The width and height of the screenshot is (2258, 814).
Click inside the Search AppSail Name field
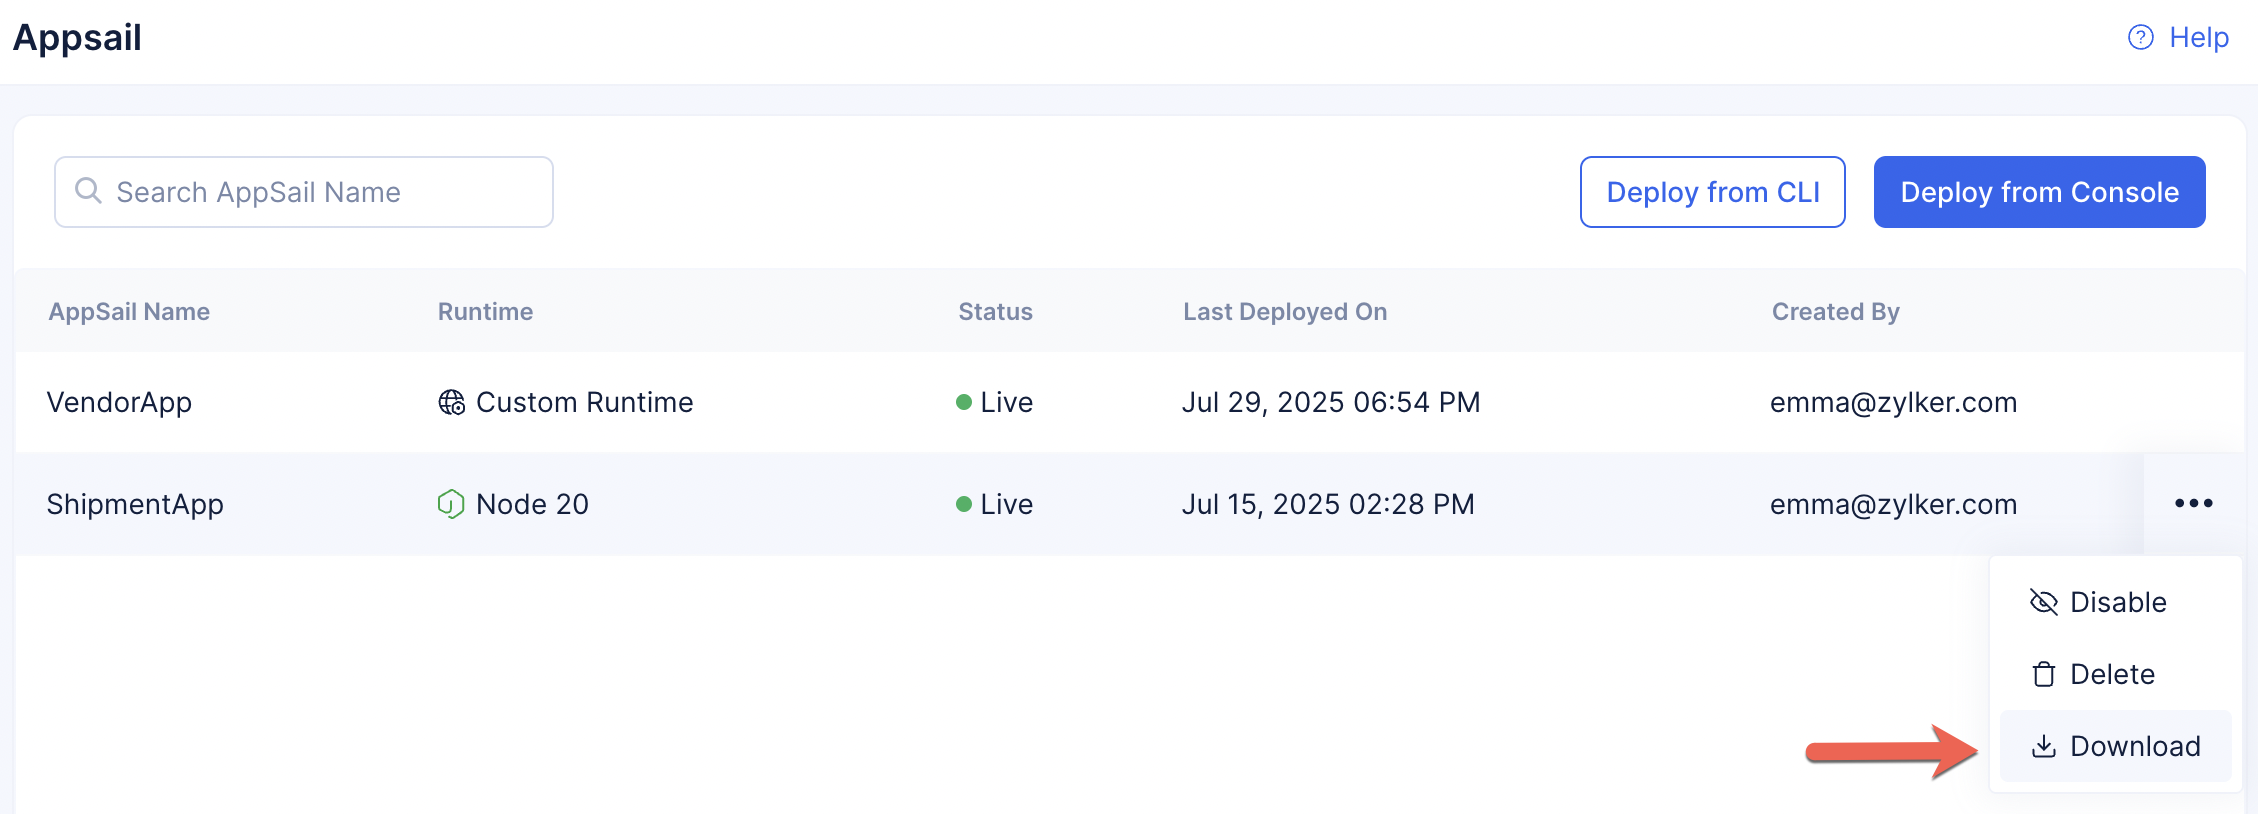pos(300,191)
